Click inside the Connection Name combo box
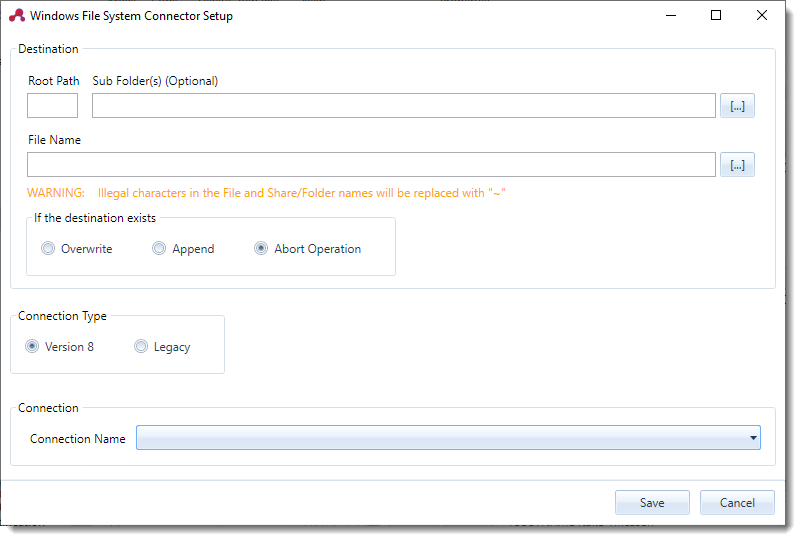The width and height of the screenshot is (801, 541). pyautogui.click(x=440, y=438)
